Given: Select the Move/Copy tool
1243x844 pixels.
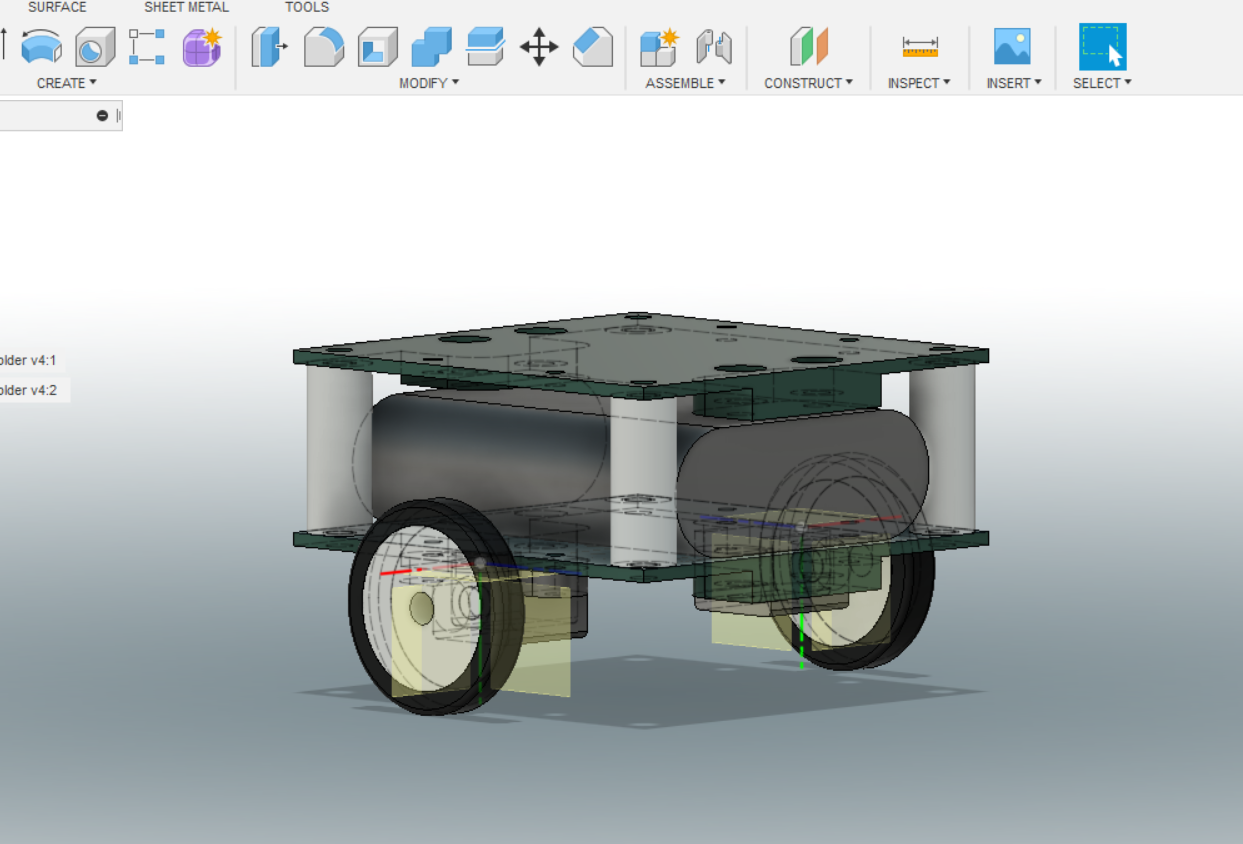Looking at the screenshot, I should click(x=540, y=47).
